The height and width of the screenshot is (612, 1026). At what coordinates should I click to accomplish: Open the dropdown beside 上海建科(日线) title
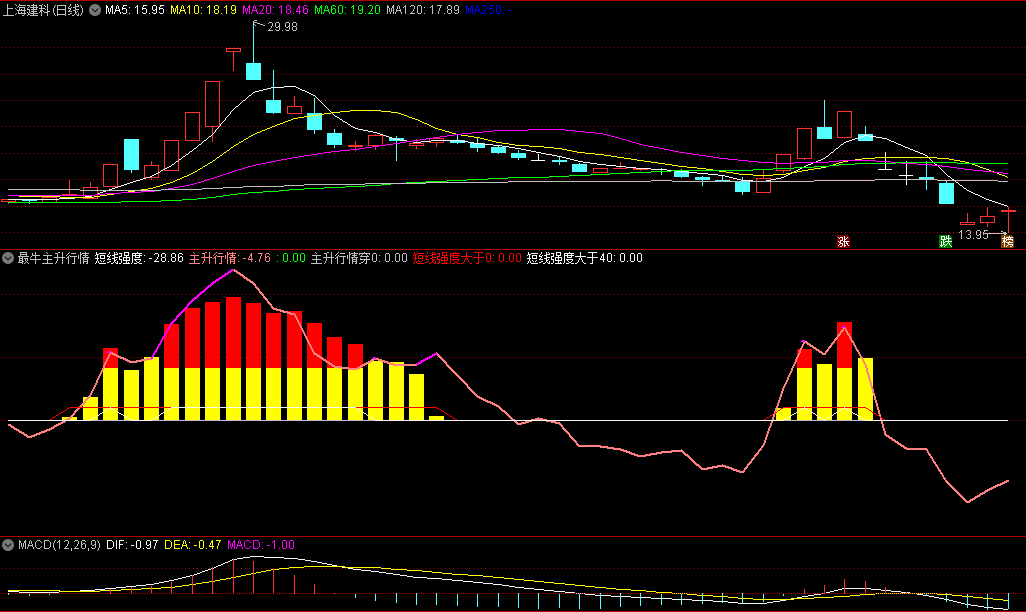[x=95, y=10]
